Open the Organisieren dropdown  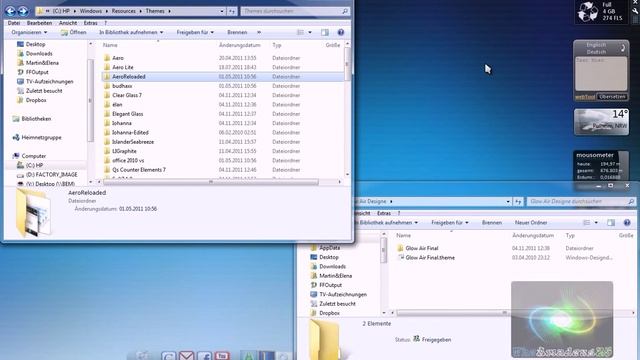tap(29, 32)
